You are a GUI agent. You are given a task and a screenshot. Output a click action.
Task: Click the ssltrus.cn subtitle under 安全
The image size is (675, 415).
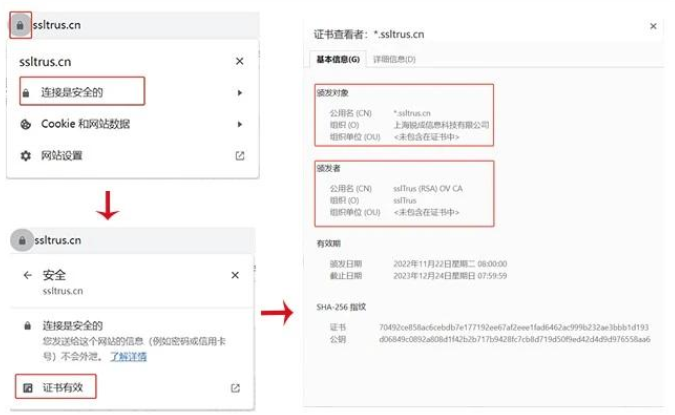click(63, 291)
